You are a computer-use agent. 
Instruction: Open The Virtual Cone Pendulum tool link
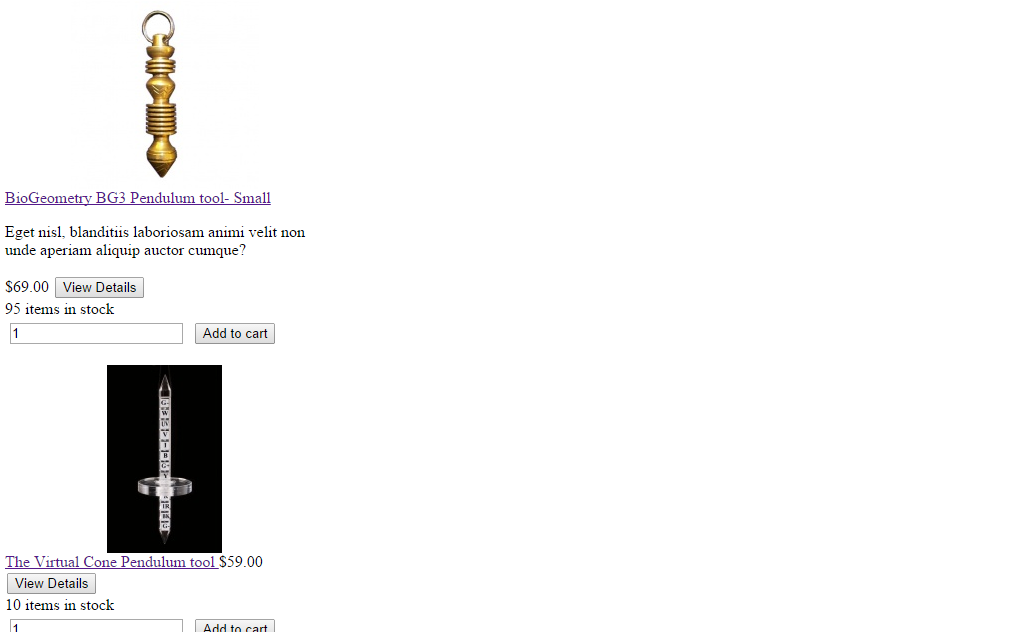coord(110,562)
